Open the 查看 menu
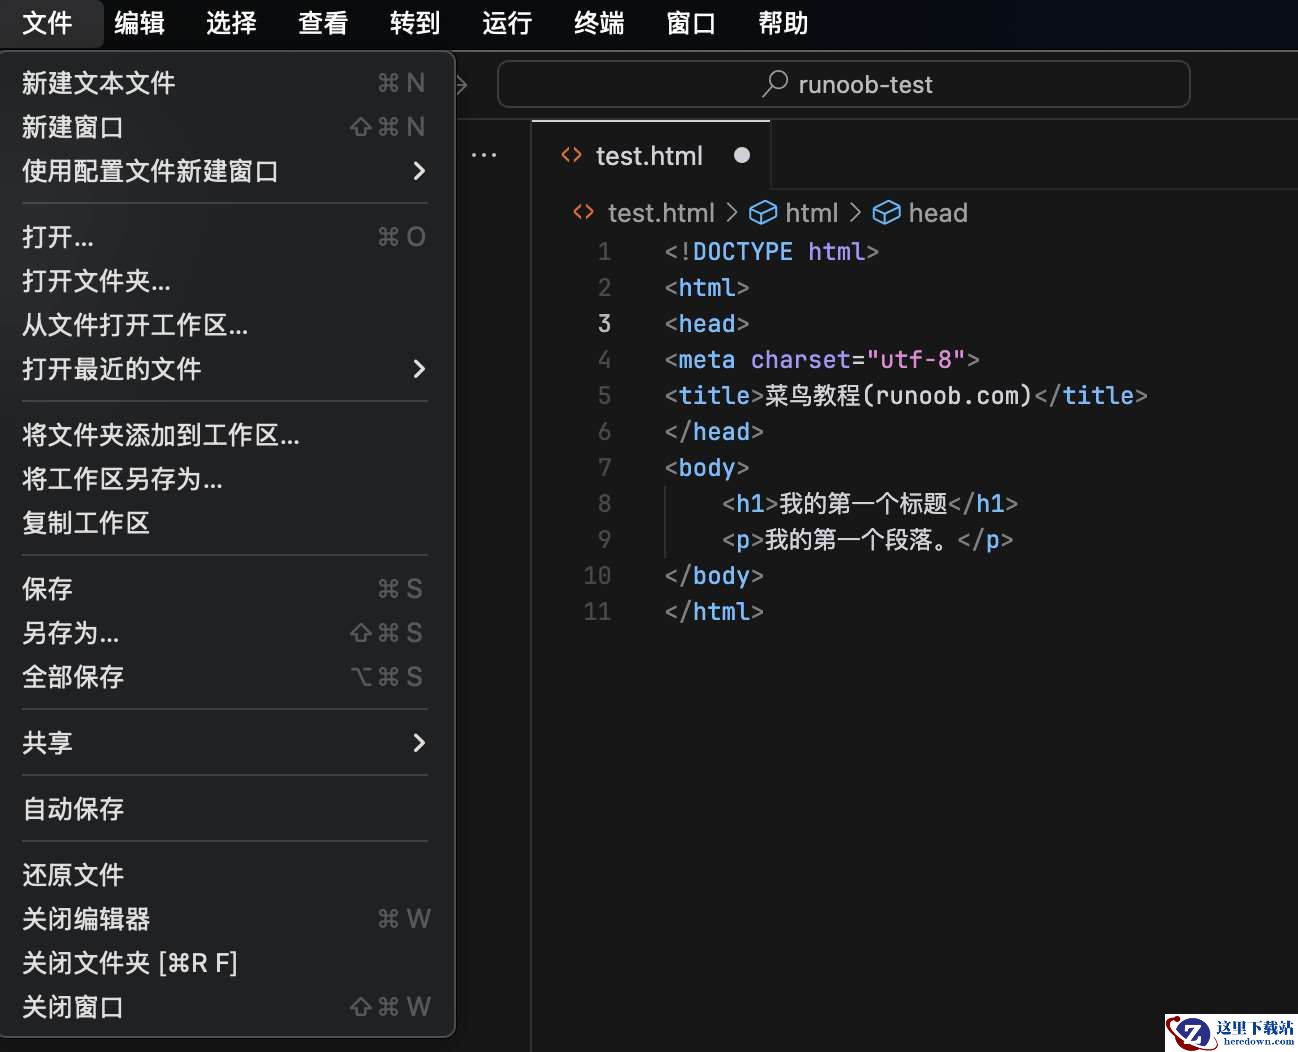This screenshot has height=1052, width=1298. (323, 23)
